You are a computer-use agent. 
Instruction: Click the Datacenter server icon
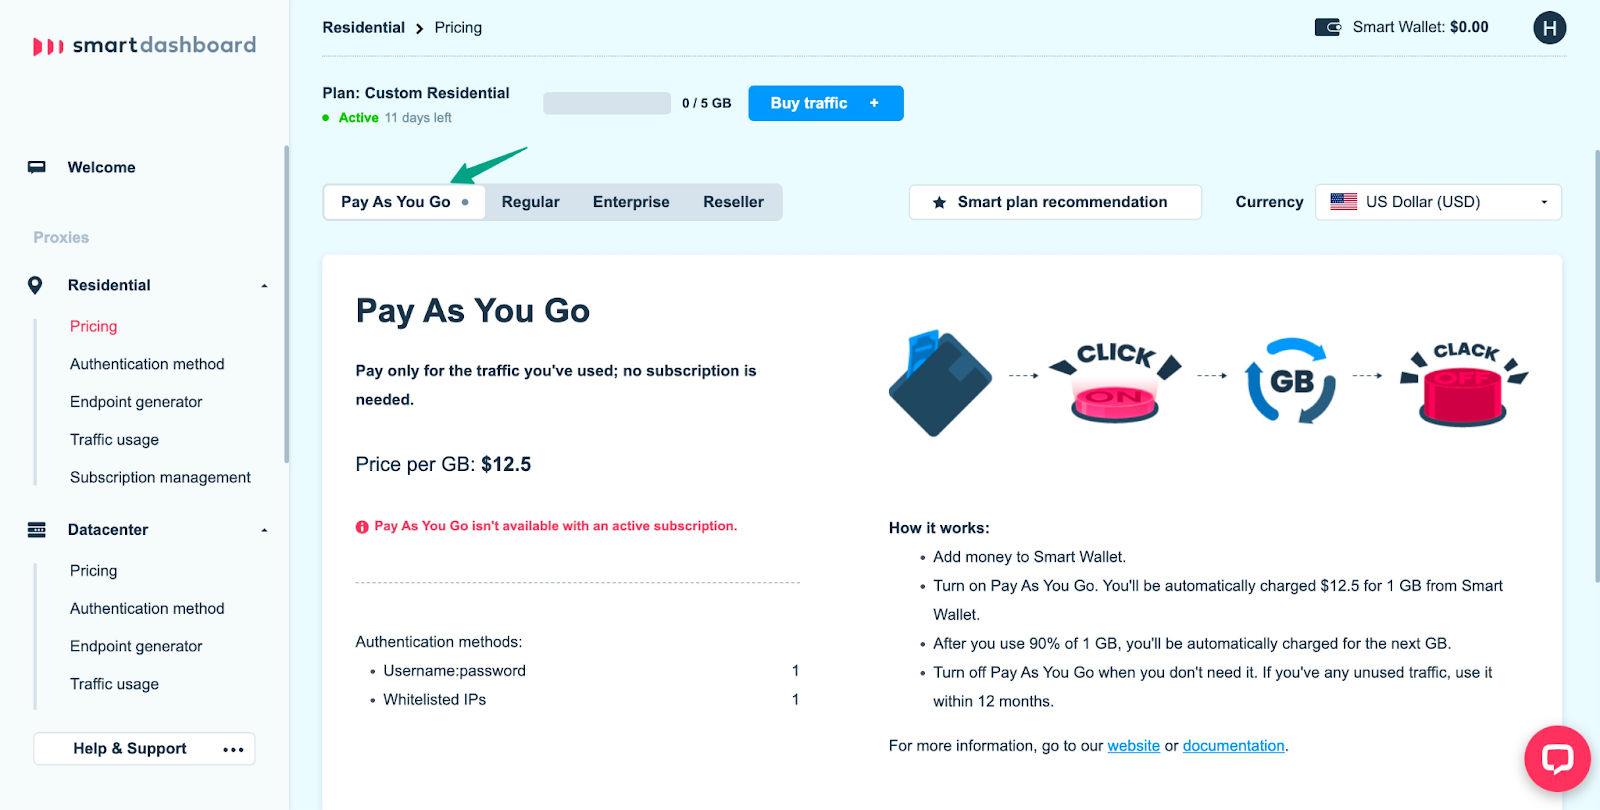(37, 530)
